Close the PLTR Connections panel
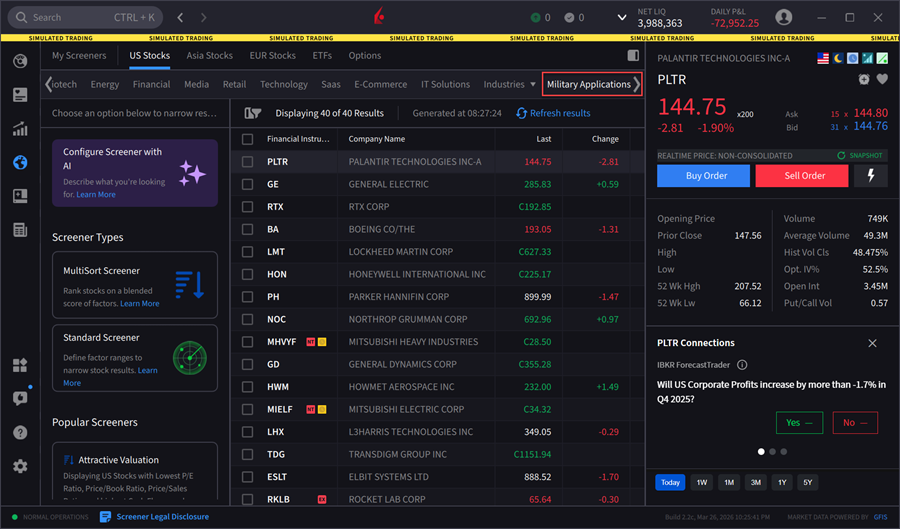Viewport: 900px width, 529px height. [x=872, y=343]
